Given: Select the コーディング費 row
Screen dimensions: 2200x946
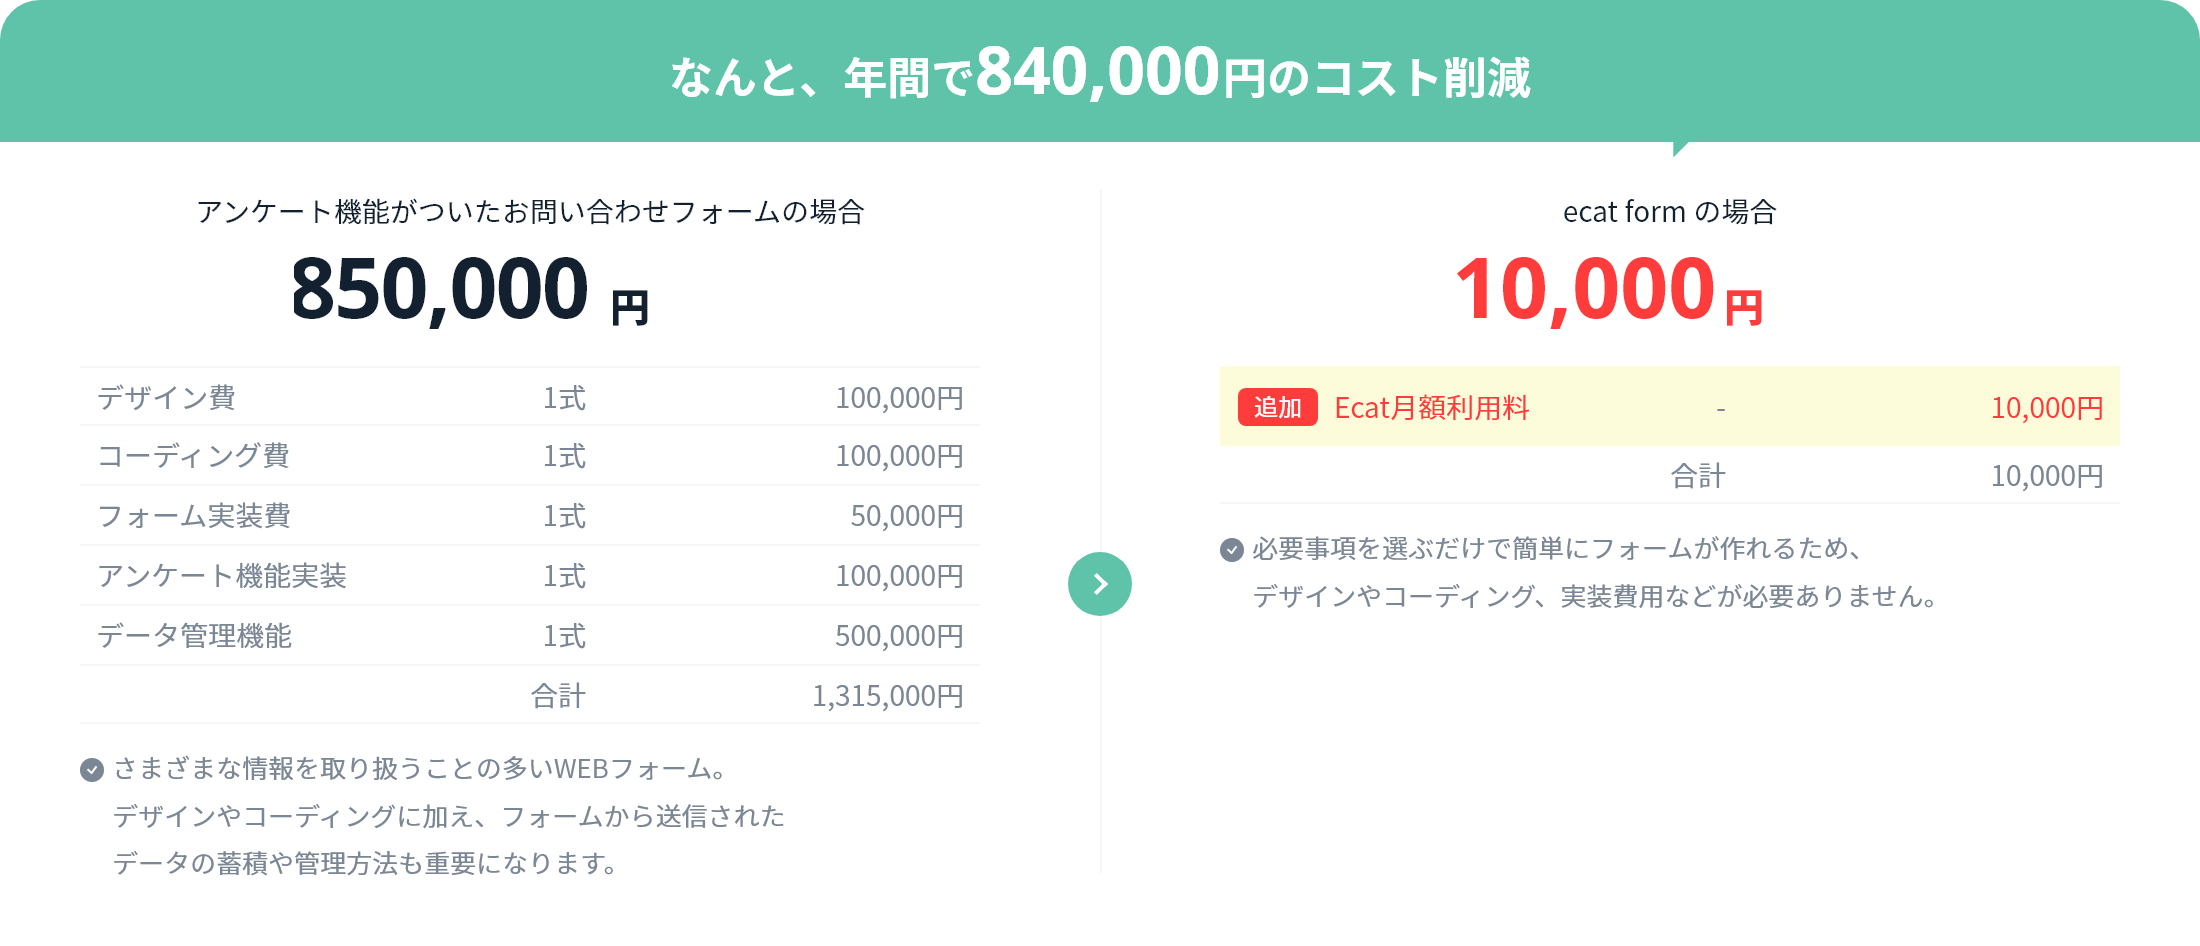Looking at the screenshot, I should [530, 456].
